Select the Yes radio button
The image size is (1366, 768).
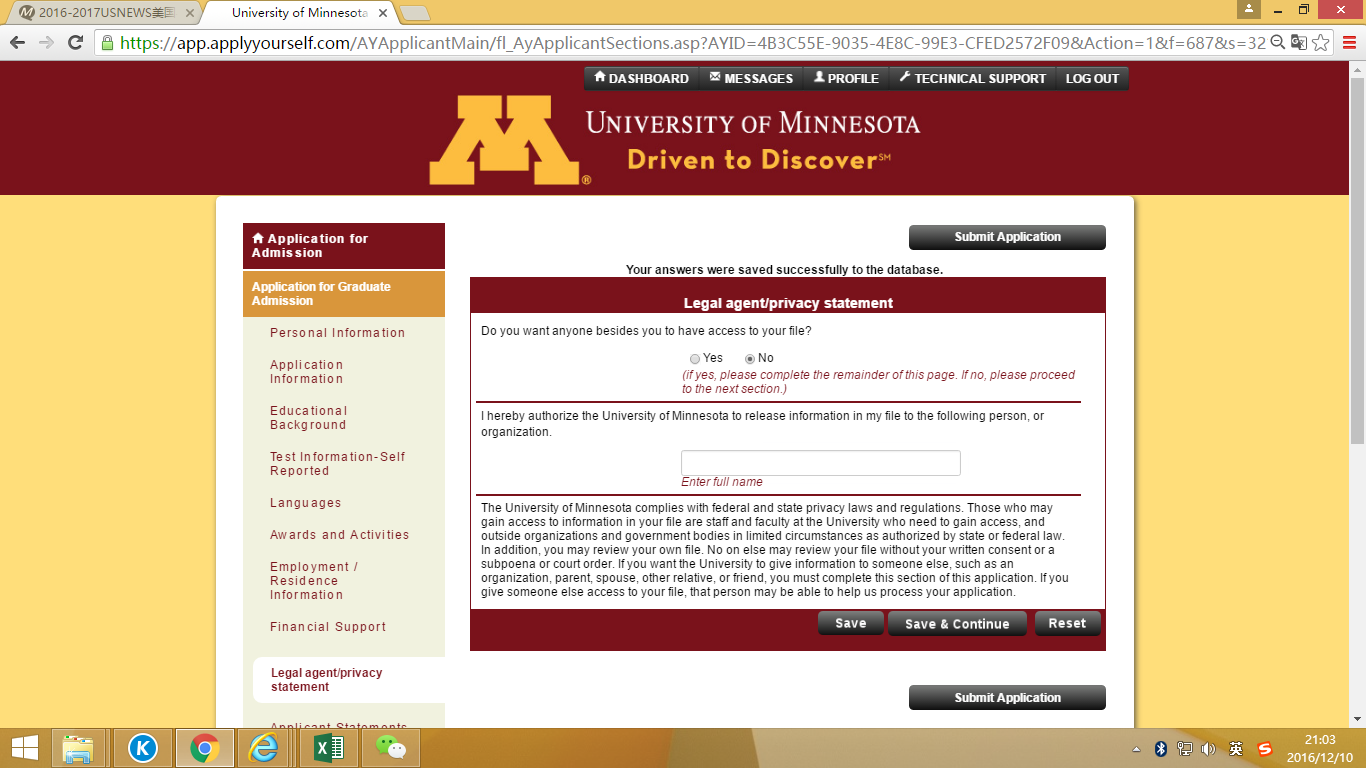click(695, 359)
